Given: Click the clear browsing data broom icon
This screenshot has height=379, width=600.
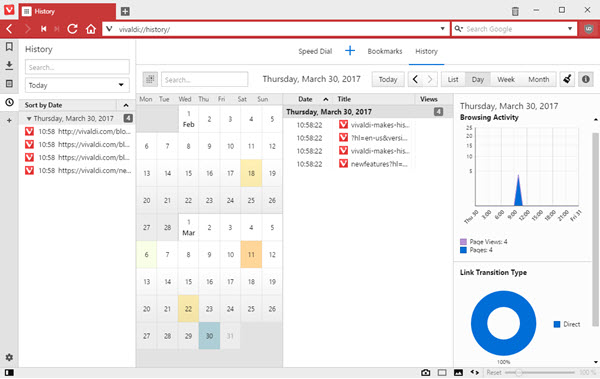Looking at the screenshot, I should [567, 79].
